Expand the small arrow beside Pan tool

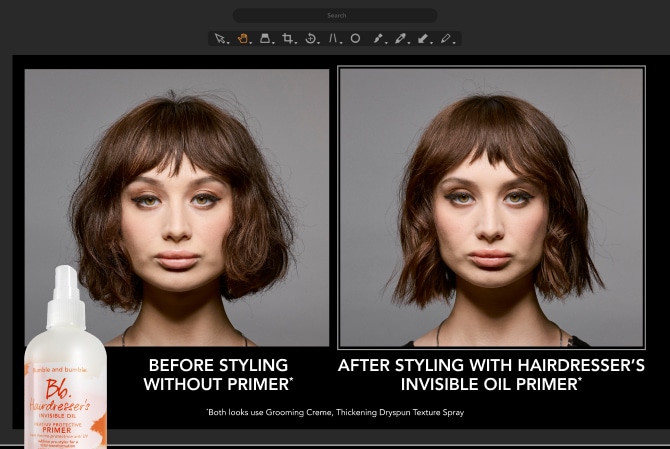[x=251, y=42]
